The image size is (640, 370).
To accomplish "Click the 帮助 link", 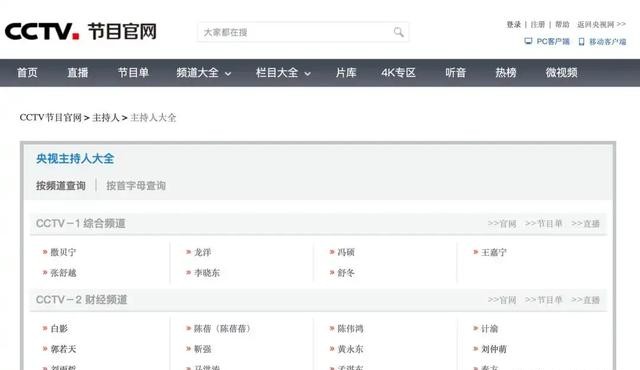I will click(562, 24).
